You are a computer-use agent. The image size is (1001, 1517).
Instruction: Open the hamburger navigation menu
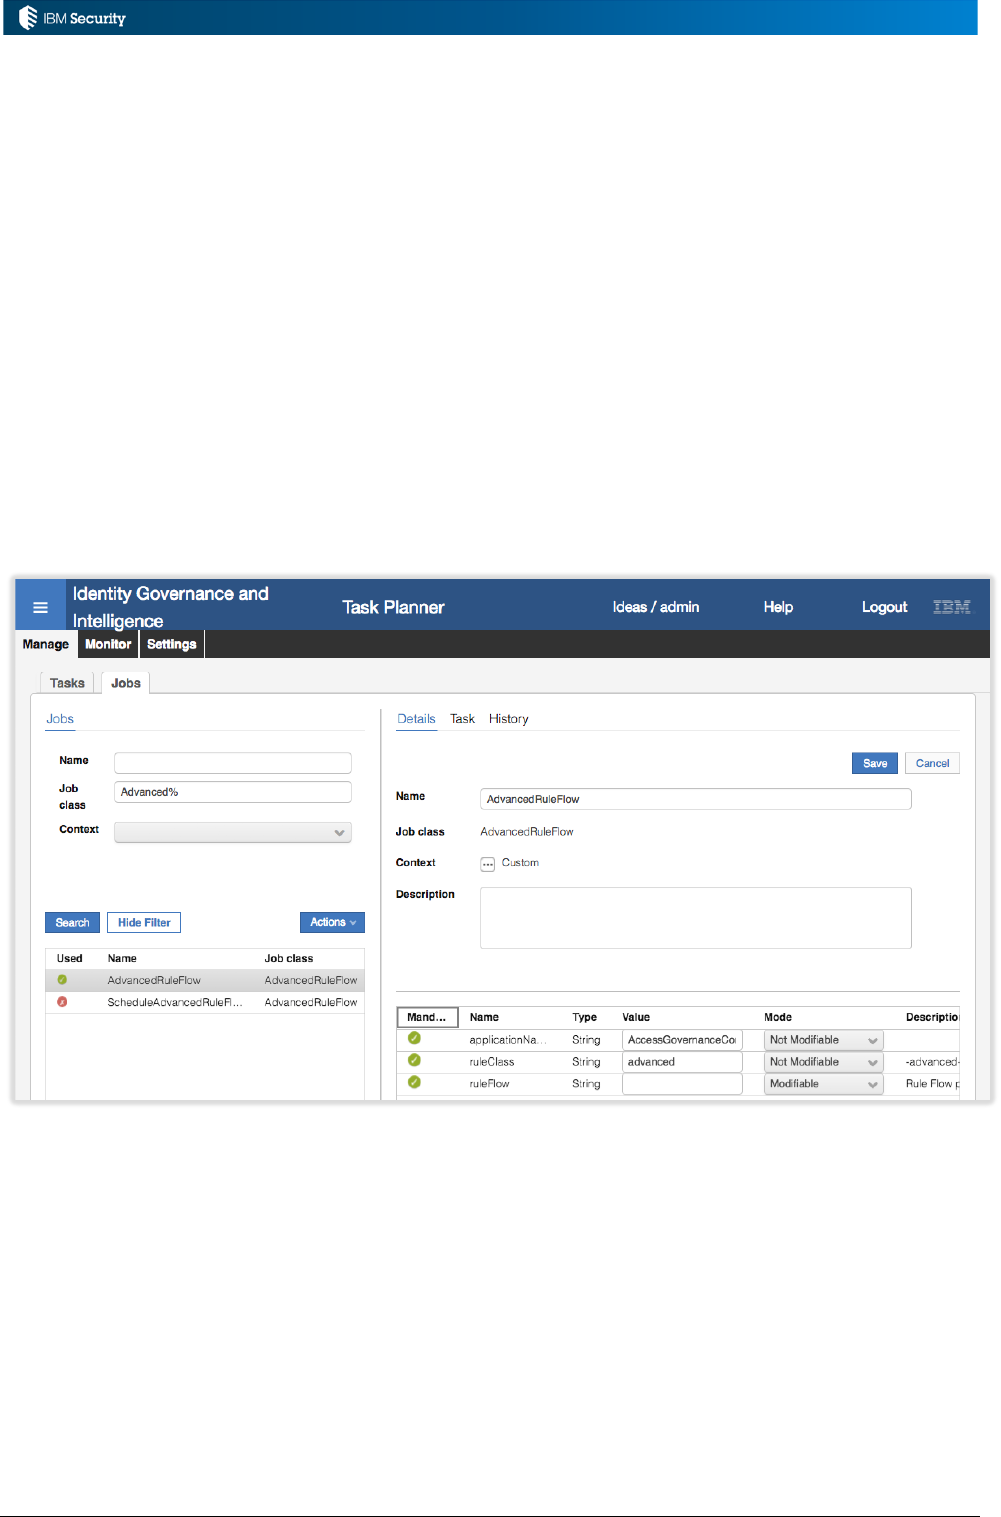click(40, 607)
